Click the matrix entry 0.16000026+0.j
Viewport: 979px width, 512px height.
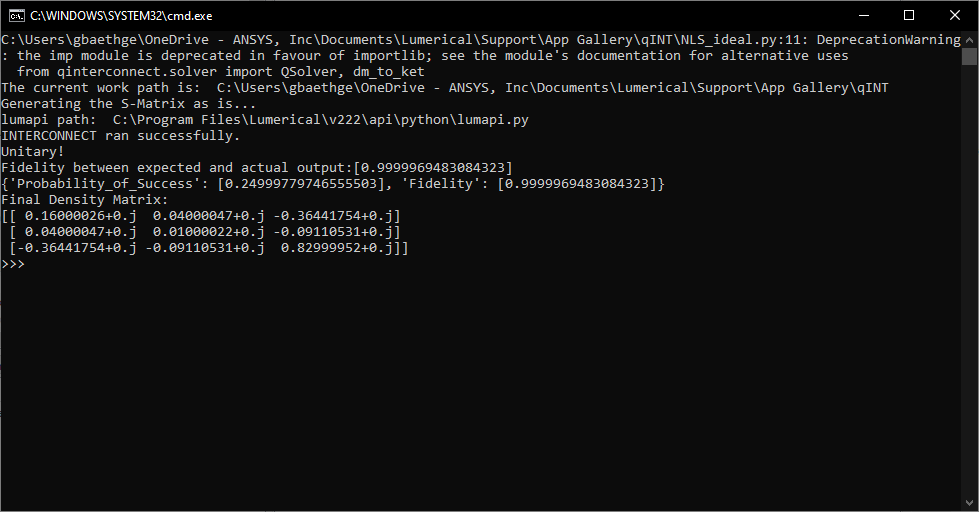81,216
